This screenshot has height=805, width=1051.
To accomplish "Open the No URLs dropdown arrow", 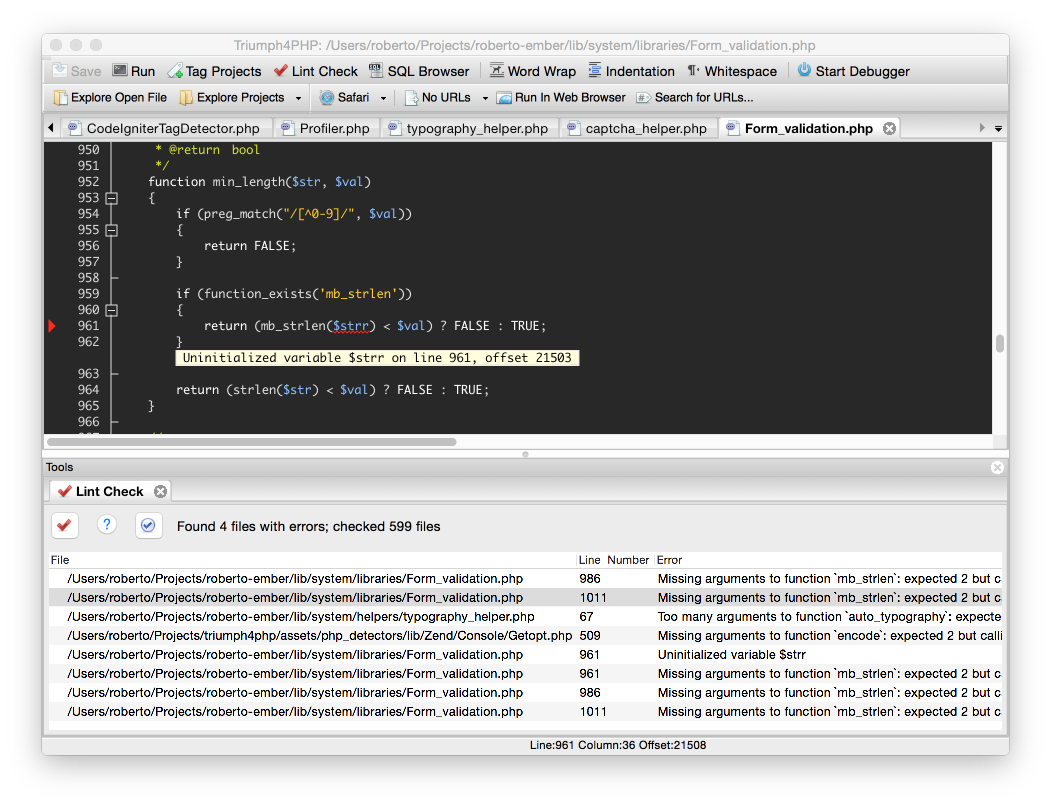I will click(485, 98).
